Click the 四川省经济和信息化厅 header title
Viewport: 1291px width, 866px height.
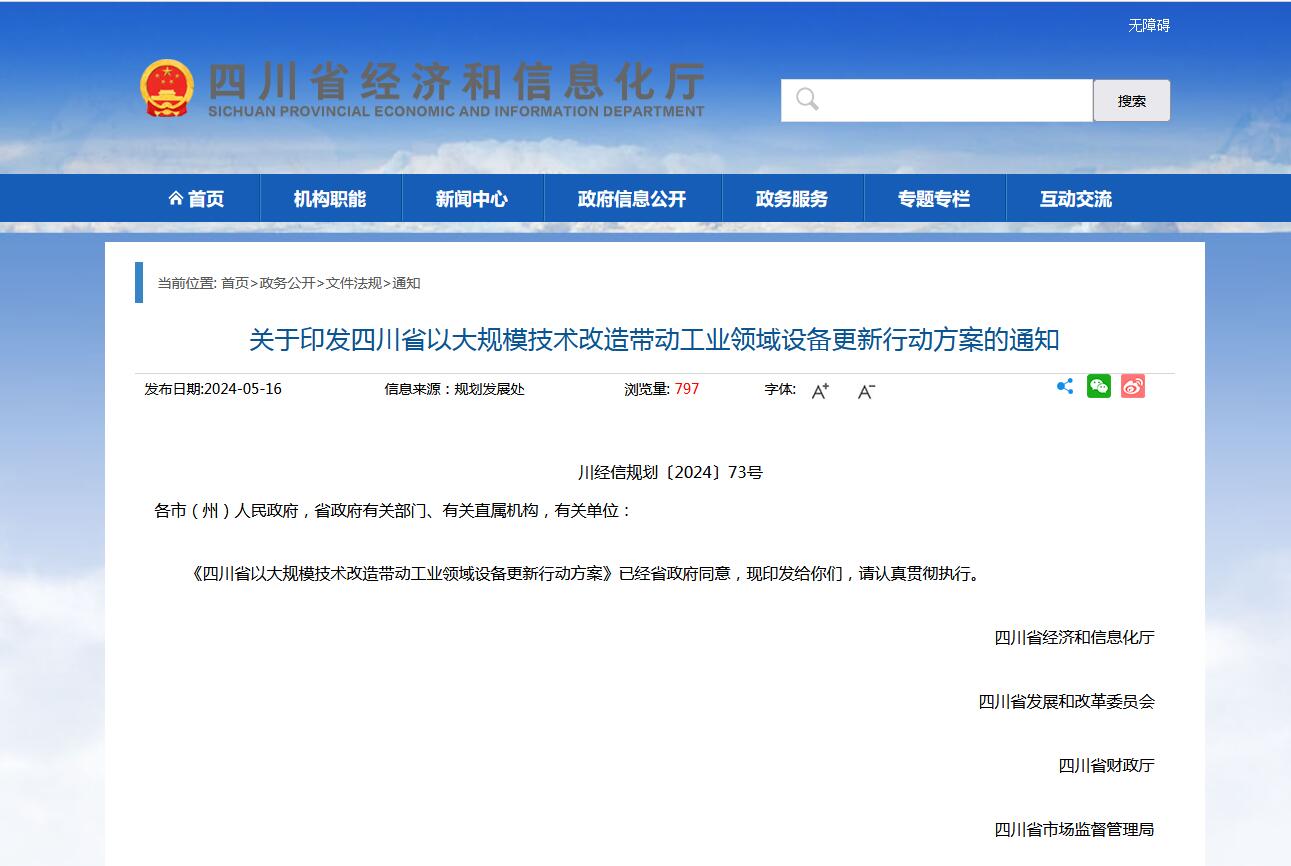pyautogui.click(x=457, y=80)
